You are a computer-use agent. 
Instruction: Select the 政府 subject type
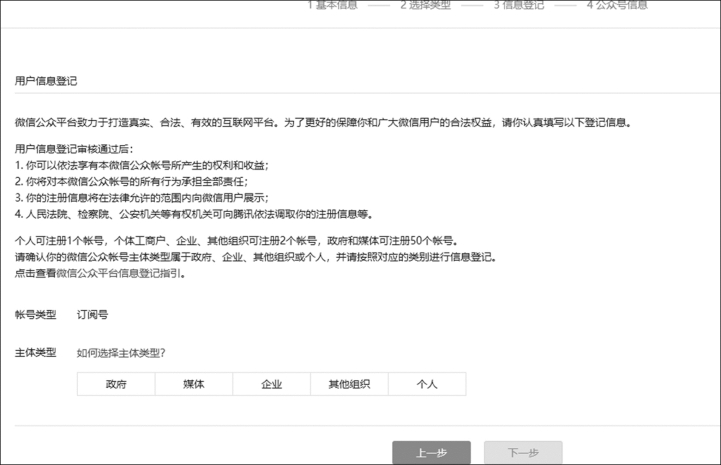click(116, 384)
